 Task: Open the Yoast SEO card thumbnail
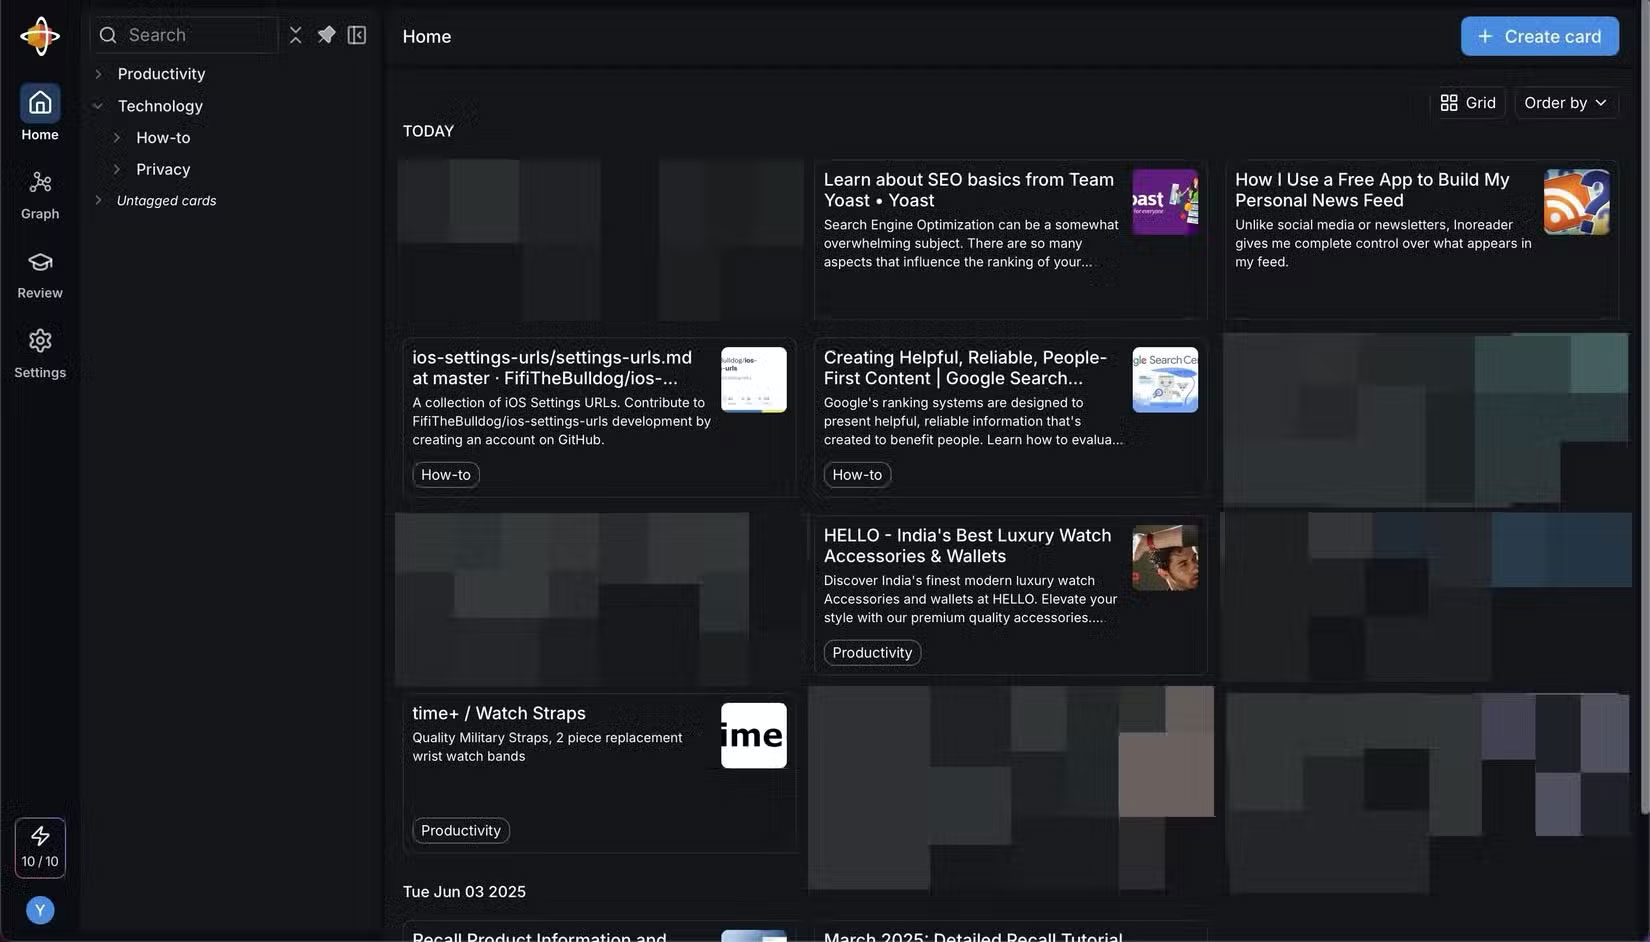tap(1164, 202)
